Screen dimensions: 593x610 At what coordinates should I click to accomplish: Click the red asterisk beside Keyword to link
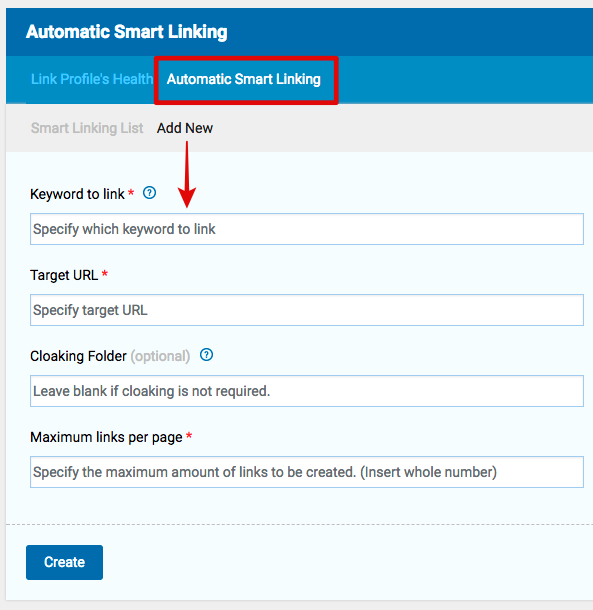click(131, 192)
